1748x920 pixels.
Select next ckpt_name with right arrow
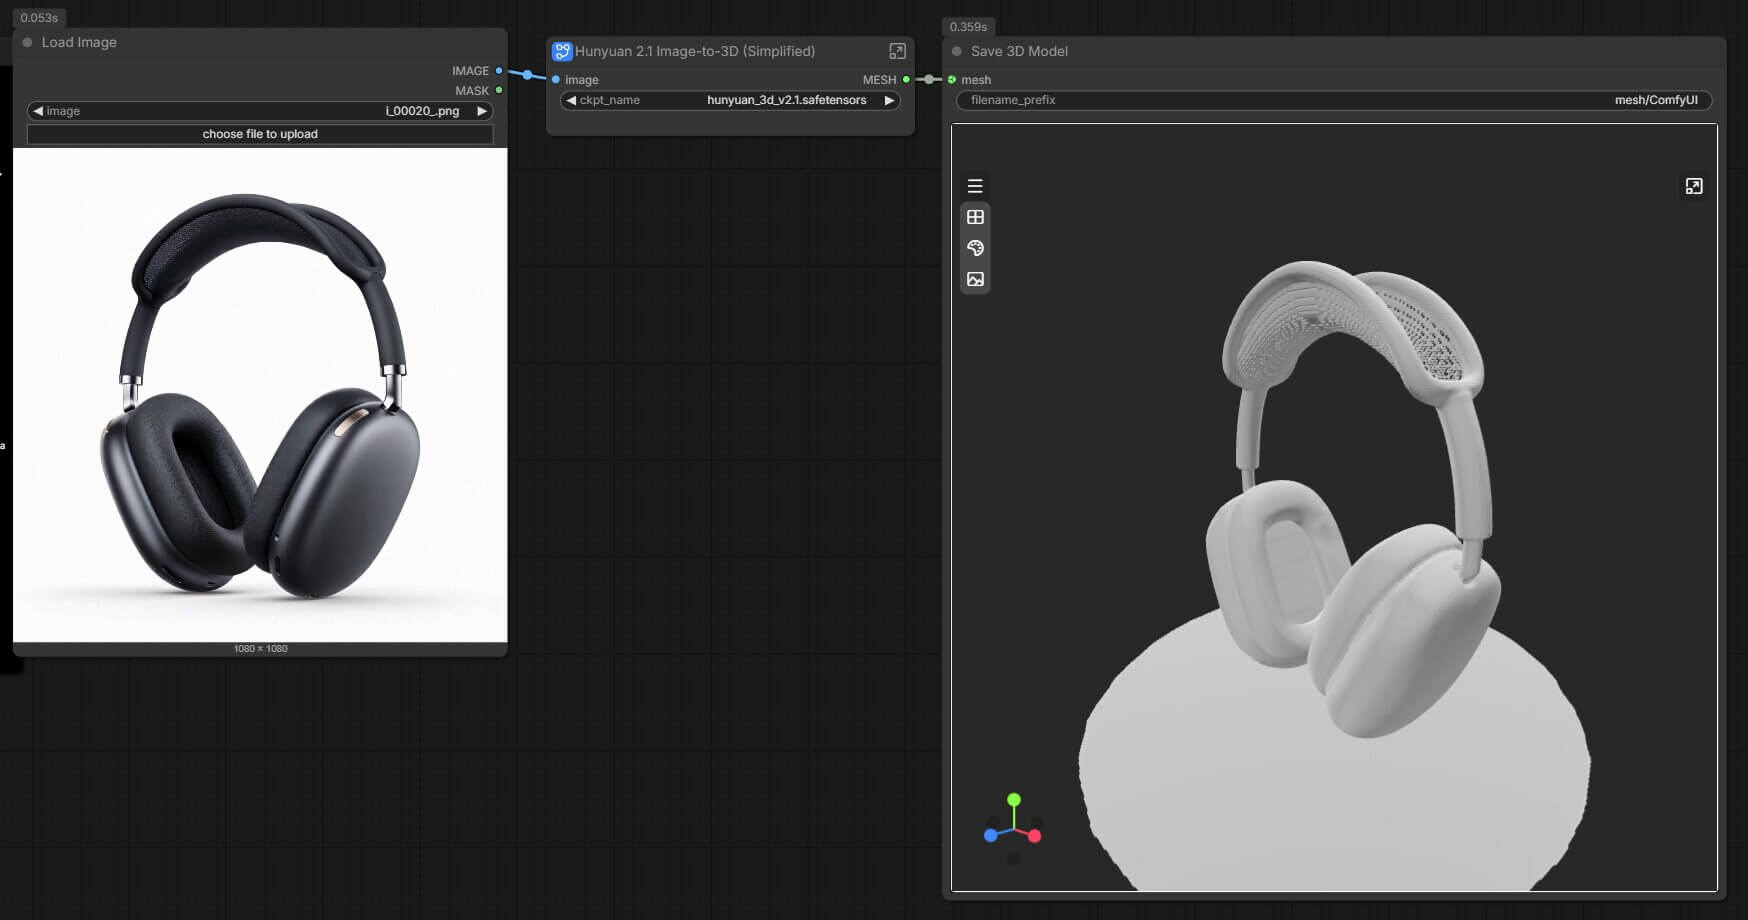(x=889, y=100)
